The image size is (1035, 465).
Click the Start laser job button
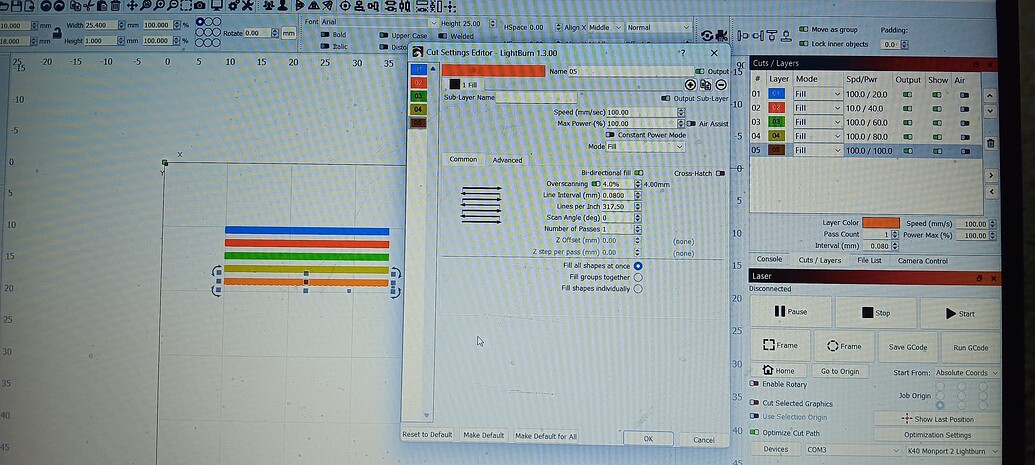click(x=959, y=312)
